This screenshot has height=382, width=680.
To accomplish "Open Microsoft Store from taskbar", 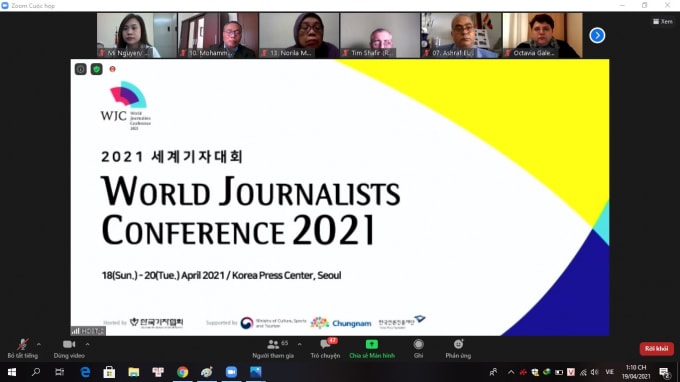I will [x=109, y=372].
